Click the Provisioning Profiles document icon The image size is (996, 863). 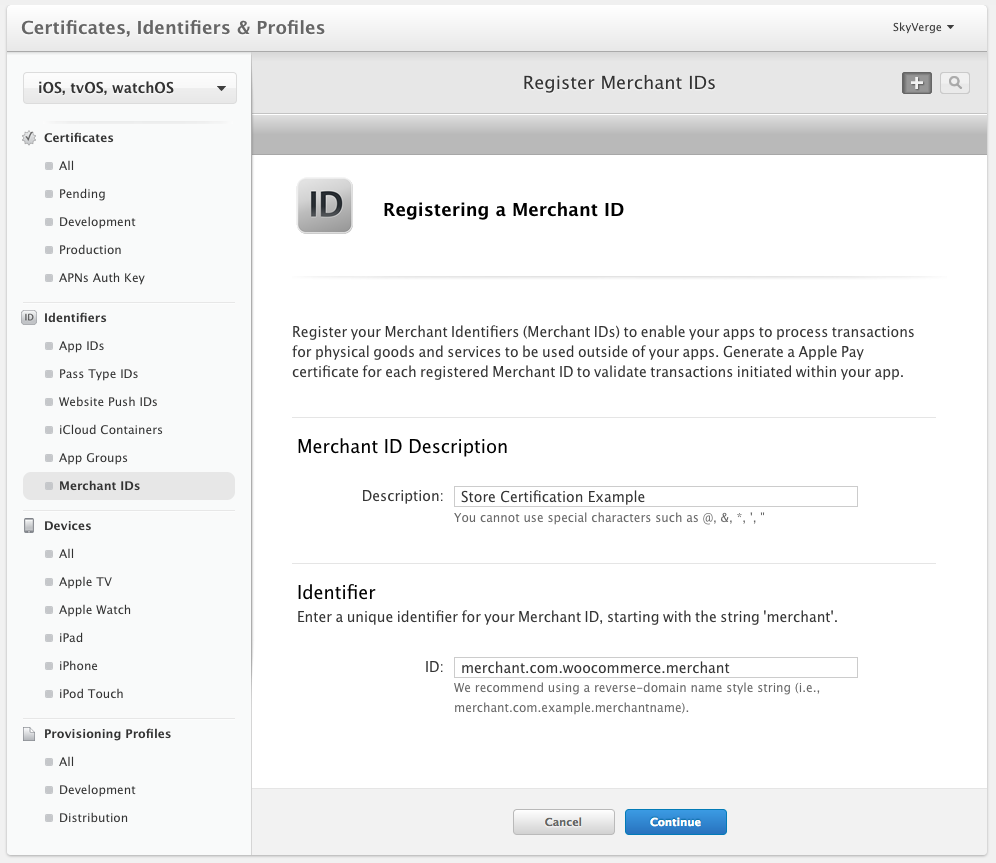tap(29, 734)
